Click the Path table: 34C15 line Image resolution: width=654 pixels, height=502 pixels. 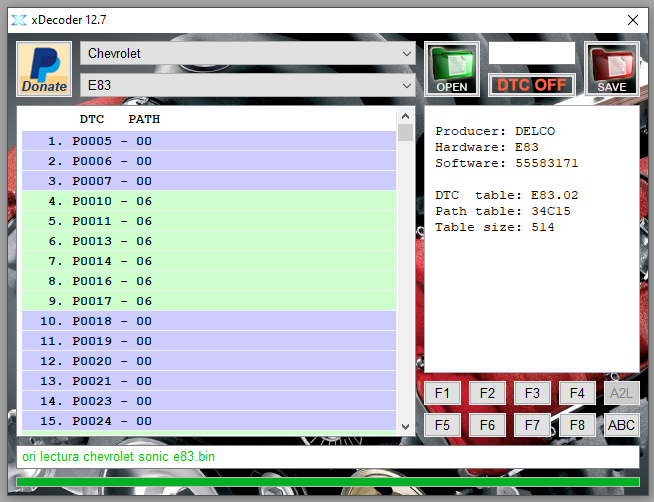click(503, 211)
